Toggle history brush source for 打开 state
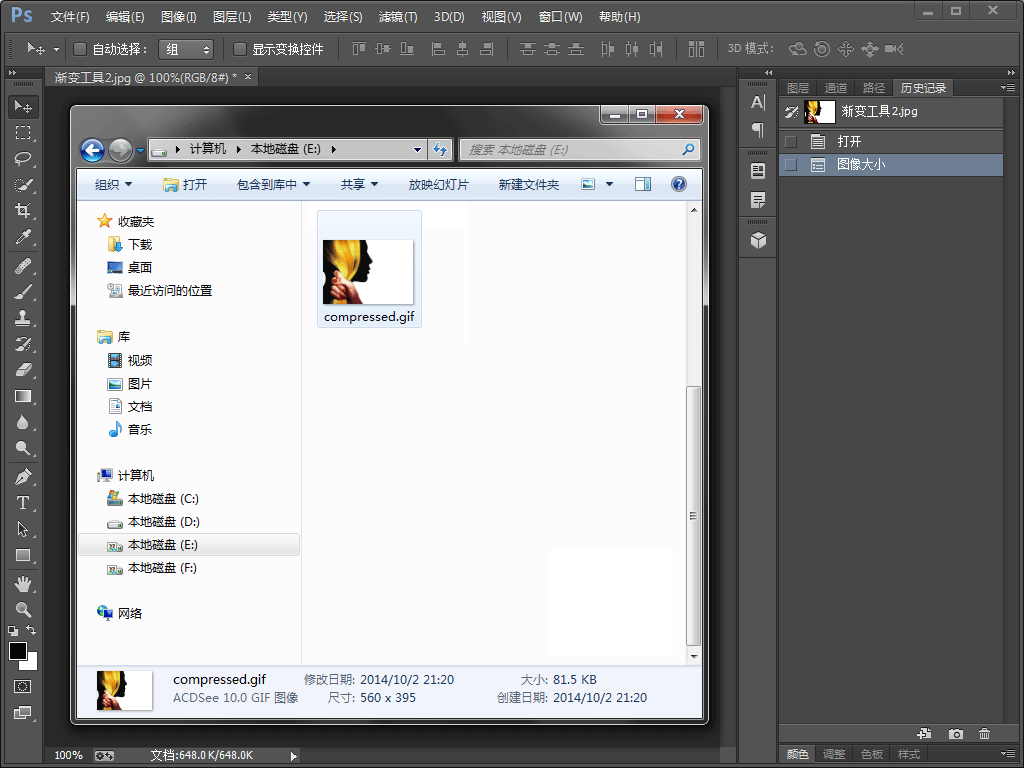This screenshot has width=1024, height=768. [791, 141]
